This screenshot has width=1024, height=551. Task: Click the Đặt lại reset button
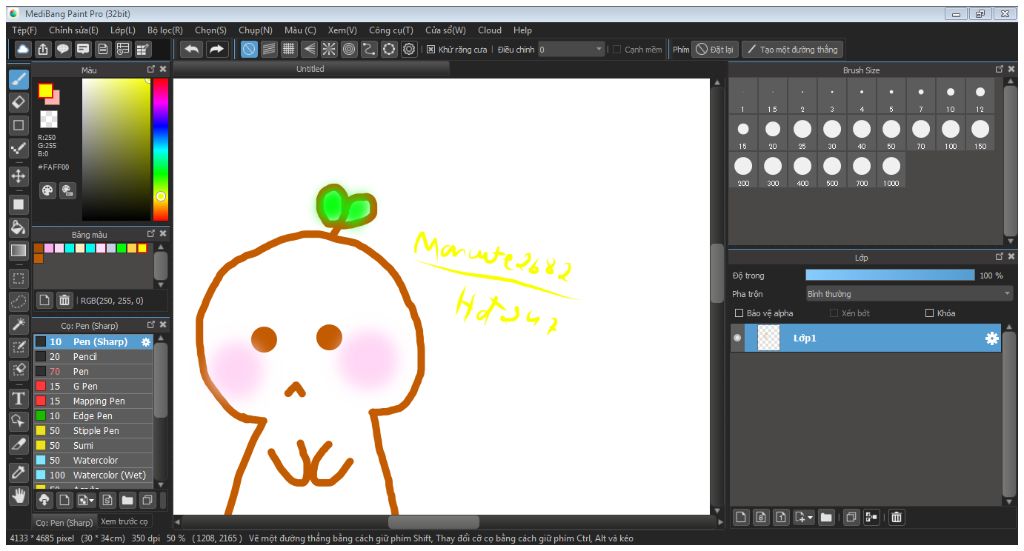714,50
